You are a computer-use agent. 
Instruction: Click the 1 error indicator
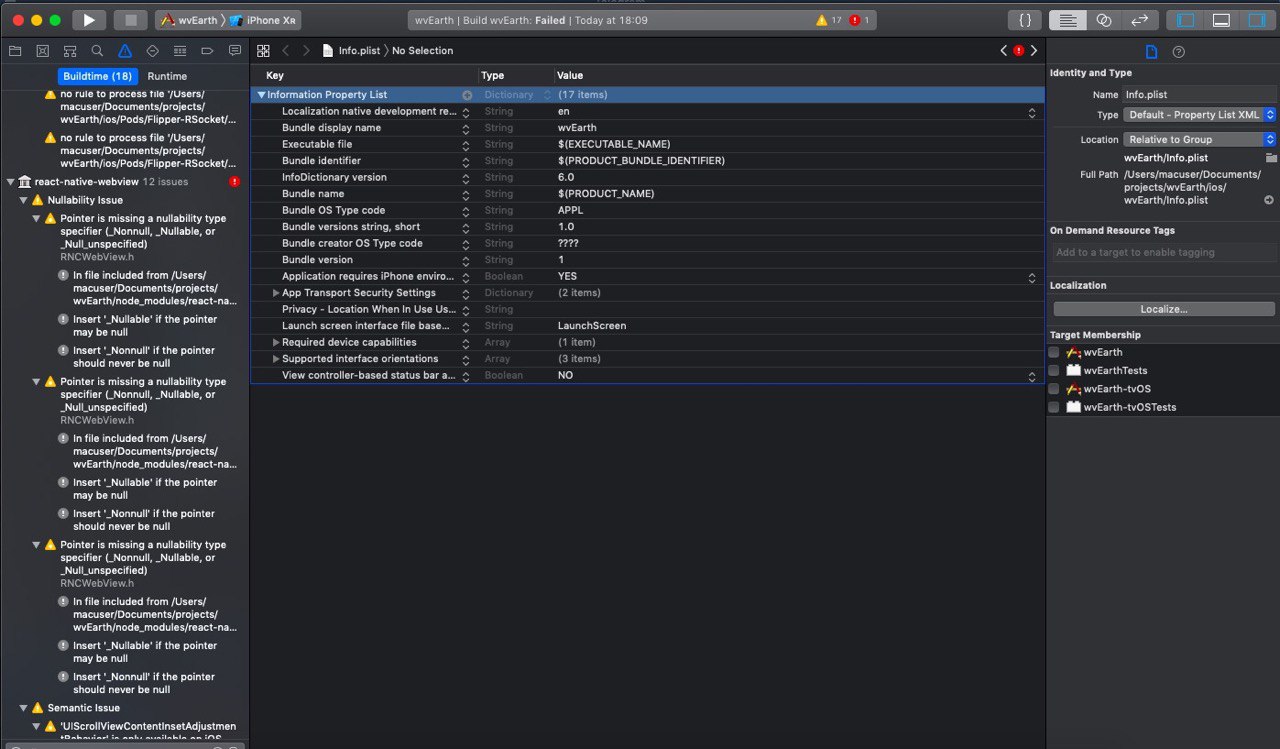coord(859,20)
